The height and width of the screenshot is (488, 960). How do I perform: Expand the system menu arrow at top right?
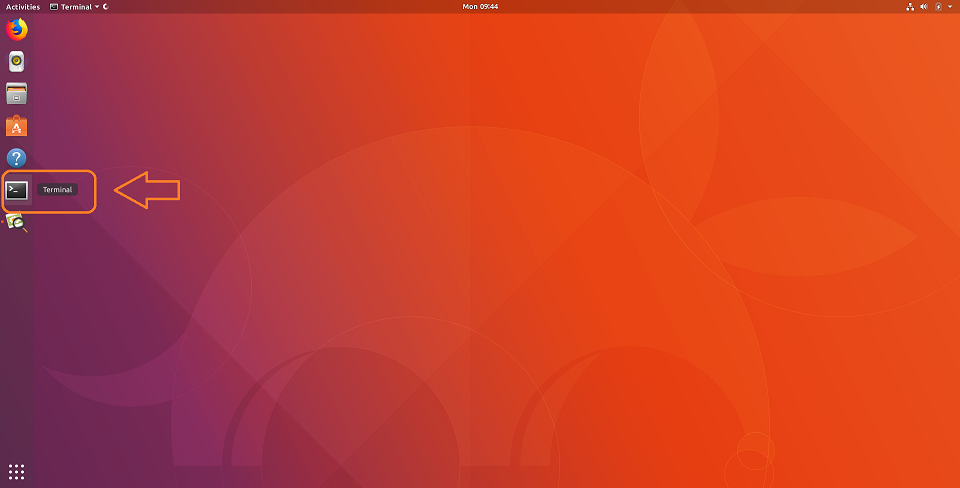950,7
